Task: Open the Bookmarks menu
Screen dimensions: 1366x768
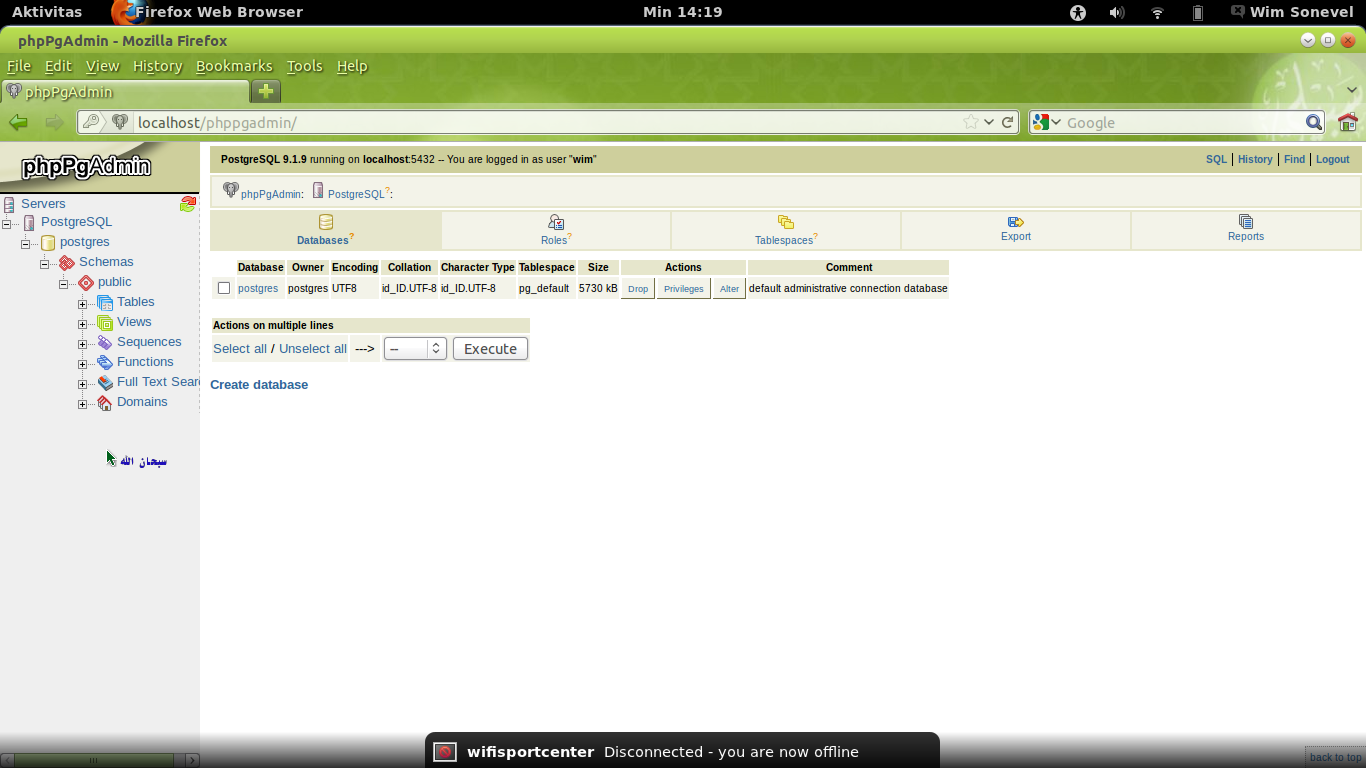Action: coord(234,66)
